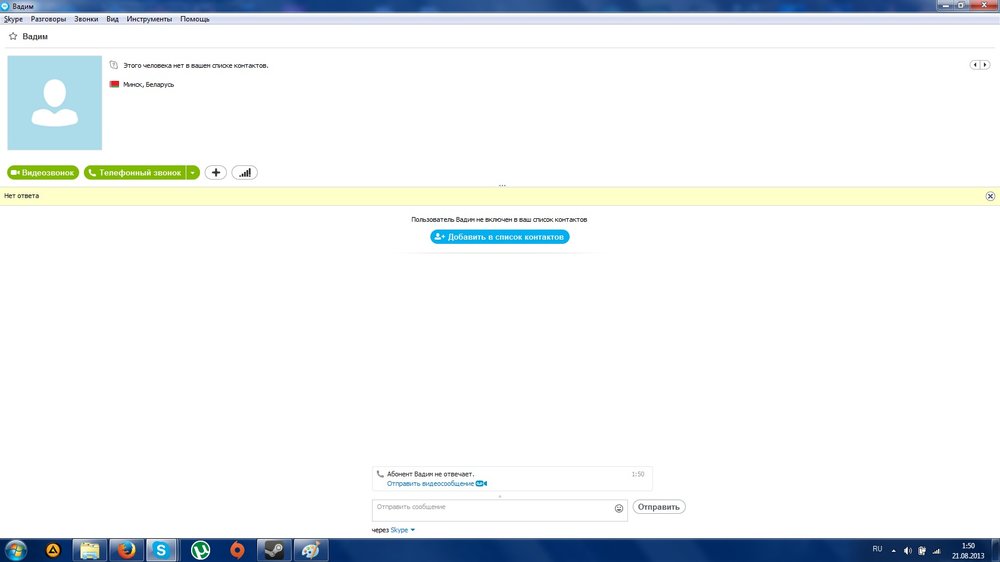The height and width of the screenshot is (562, 1000).
Task: Open the Звонки menu
Action: pyautogui.click(x=87, y=19)
